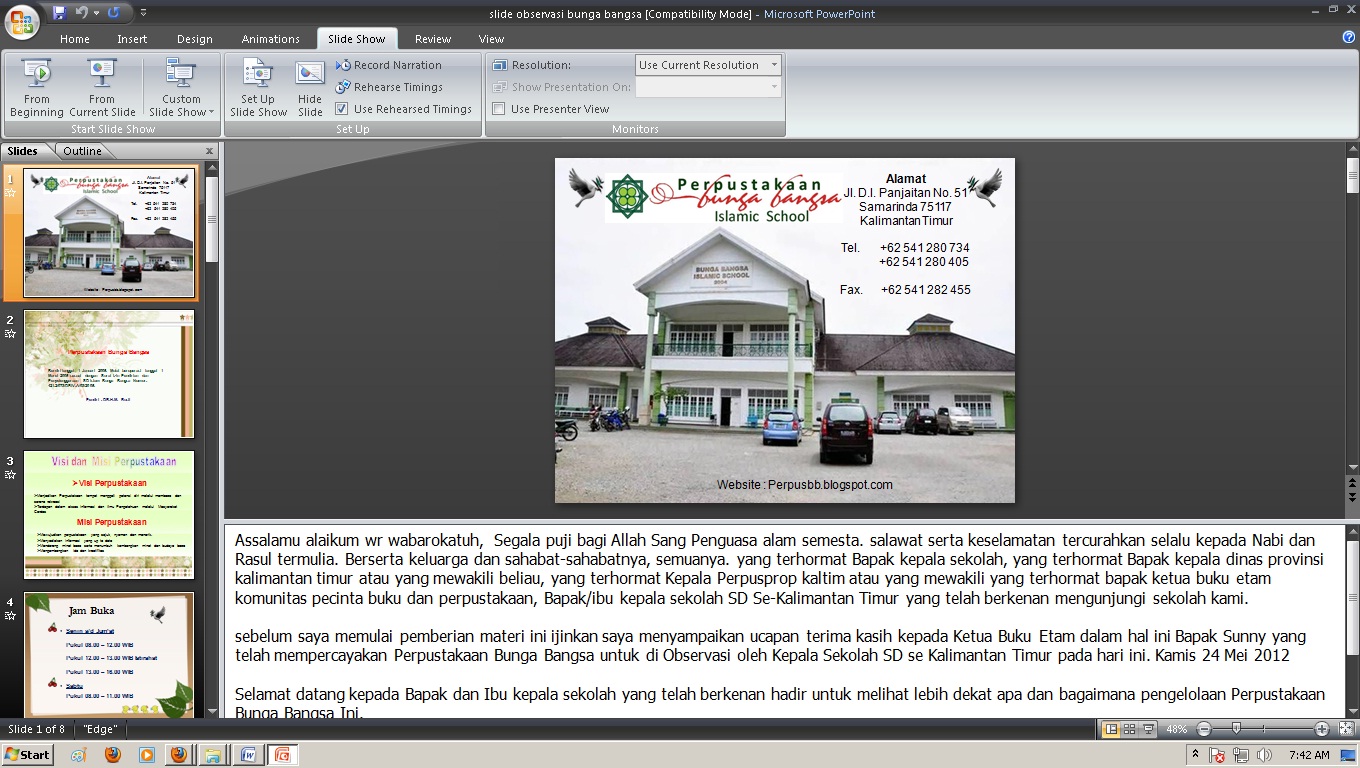Toggle Use Rehearsed Timings checkbox
The width and height of the screenshot is (1360, 768).
pos(342,109)
